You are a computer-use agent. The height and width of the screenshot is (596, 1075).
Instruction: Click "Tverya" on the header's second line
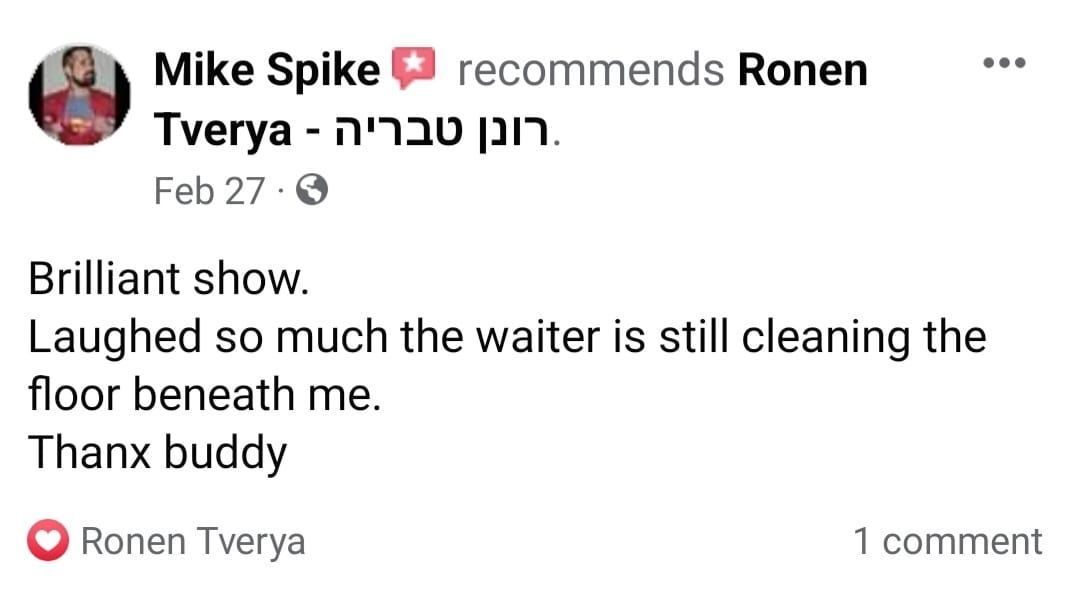click(222, 131)
